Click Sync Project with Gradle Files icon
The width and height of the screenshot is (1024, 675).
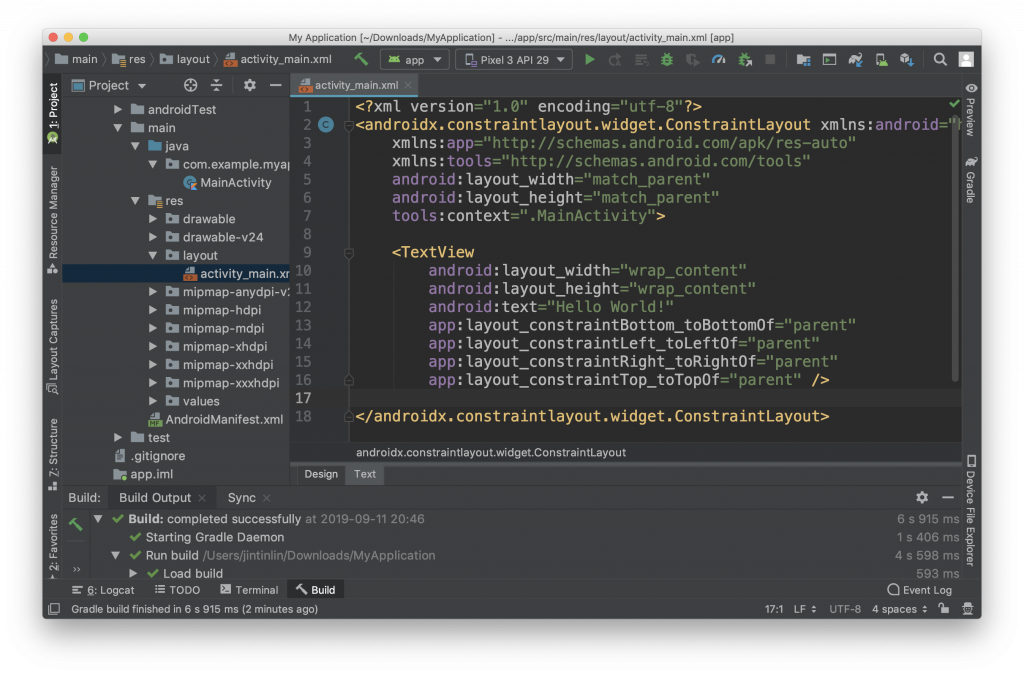(x=856, y=60)
